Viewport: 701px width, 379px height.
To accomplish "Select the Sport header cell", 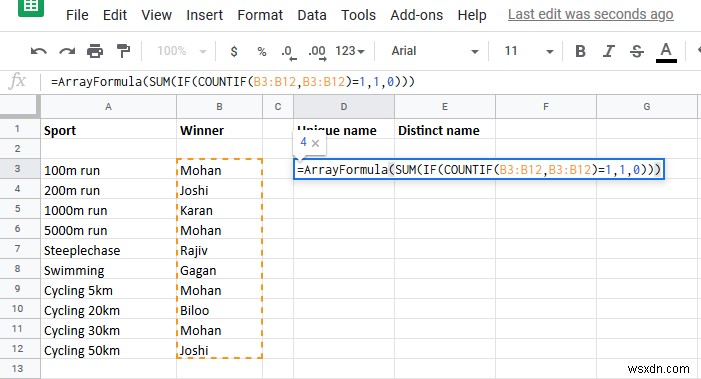I will point(108,129).
